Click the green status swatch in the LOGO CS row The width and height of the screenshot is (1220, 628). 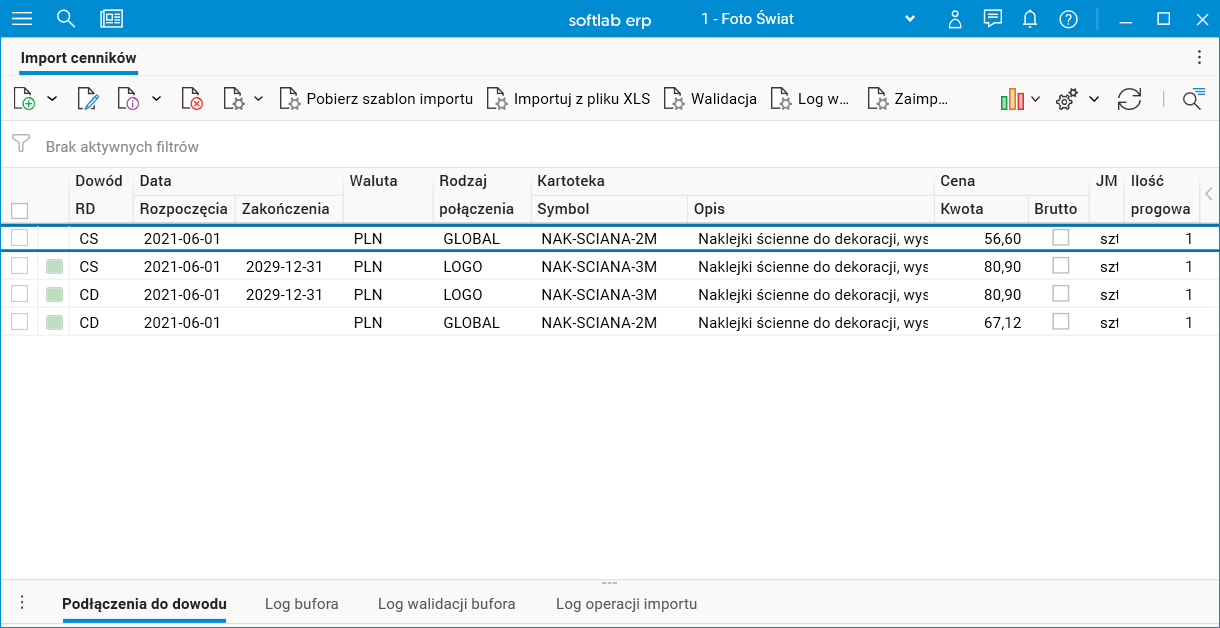pos(54,267)
